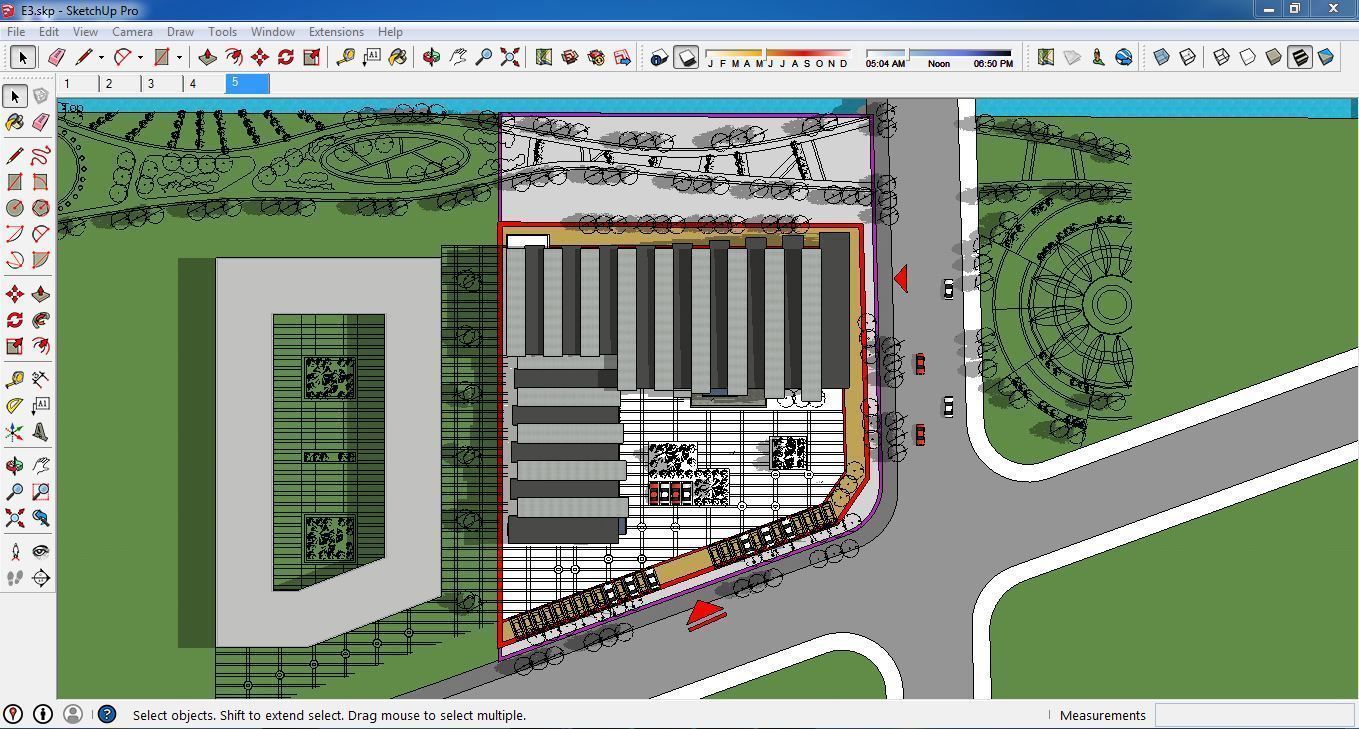The height and width of the screenshot is (729, 1359).
Task: Select the Dimension tool in left panel
Action: point(40,380)
